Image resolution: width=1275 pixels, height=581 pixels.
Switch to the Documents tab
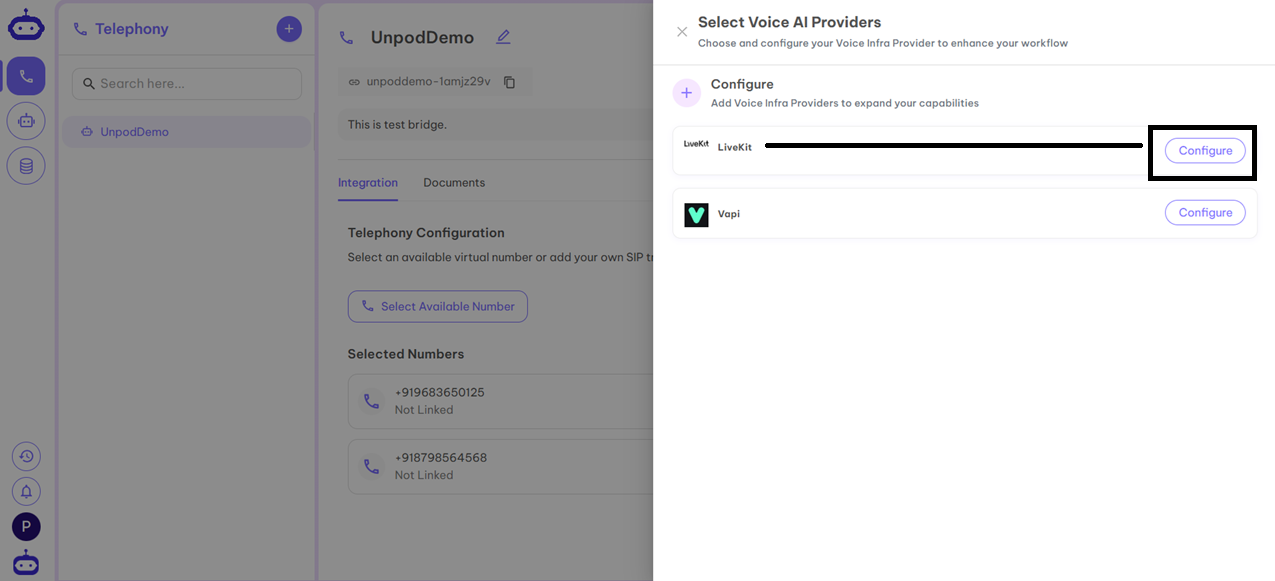pos(453,182)
